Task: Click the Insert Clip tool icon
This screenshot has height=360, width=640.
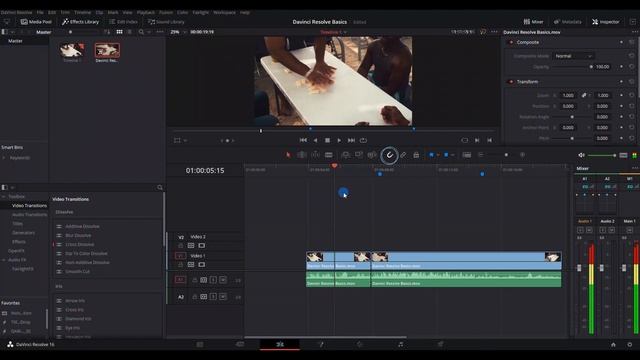Action: point(345,155)
